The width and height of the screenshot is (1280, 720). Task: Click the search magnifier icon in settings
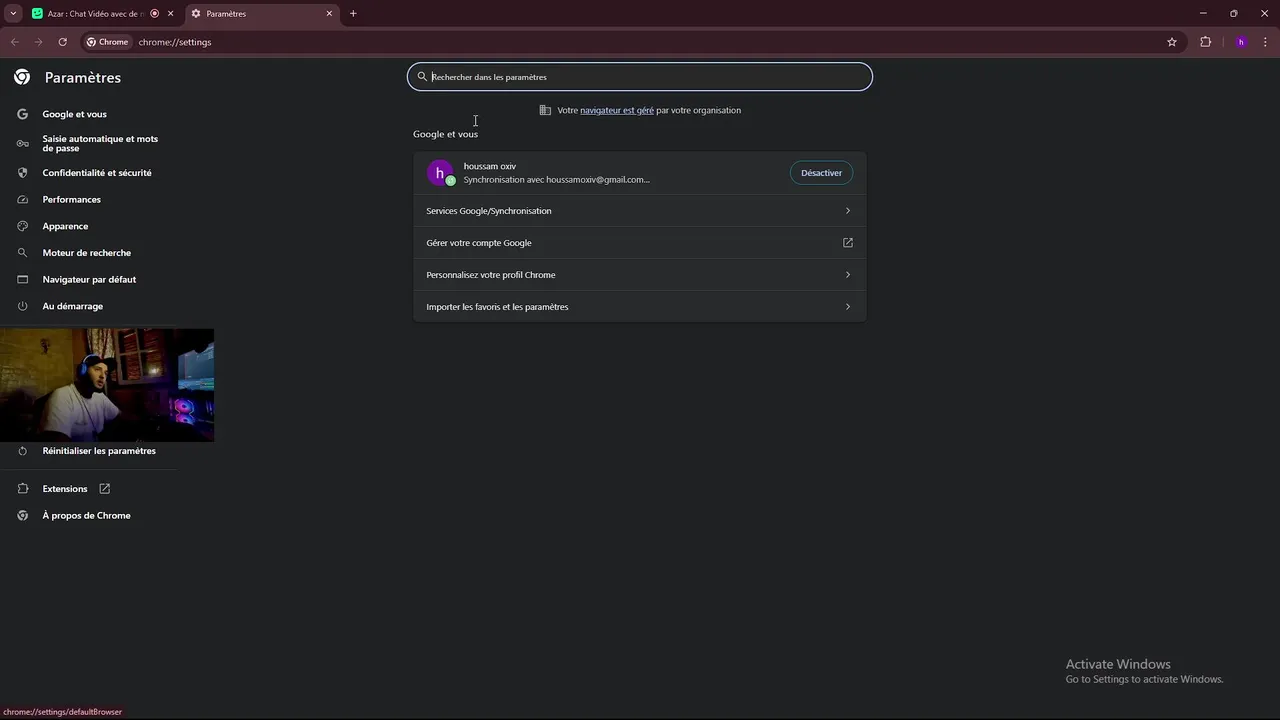[x=422, y=77]
